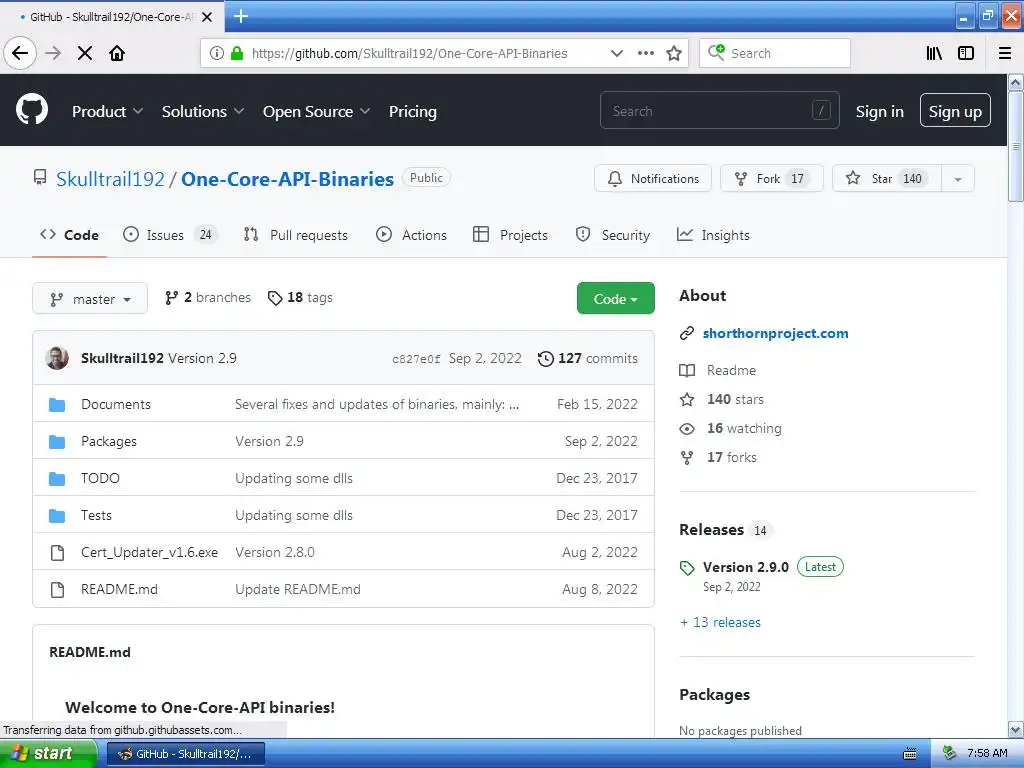The width and height of the screenshot is (1024, 768).
Task: Open the green Code dropdown button
Action: pos(615,298)
